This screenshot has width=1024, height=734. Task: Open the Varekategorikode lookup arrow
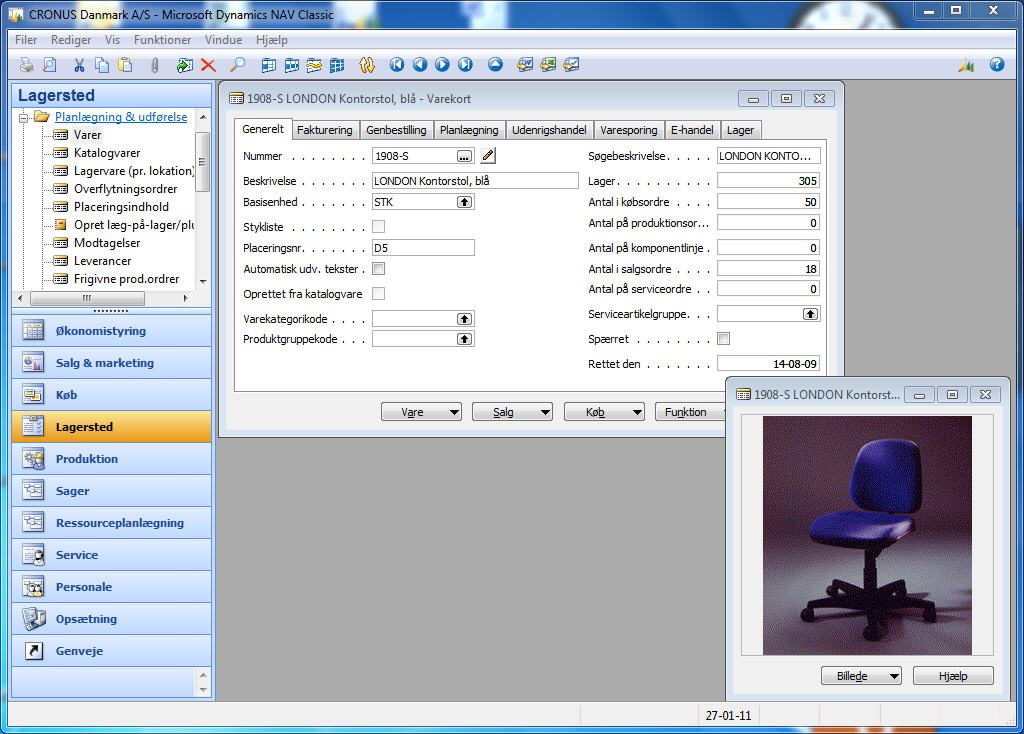(x=464, y=319)
